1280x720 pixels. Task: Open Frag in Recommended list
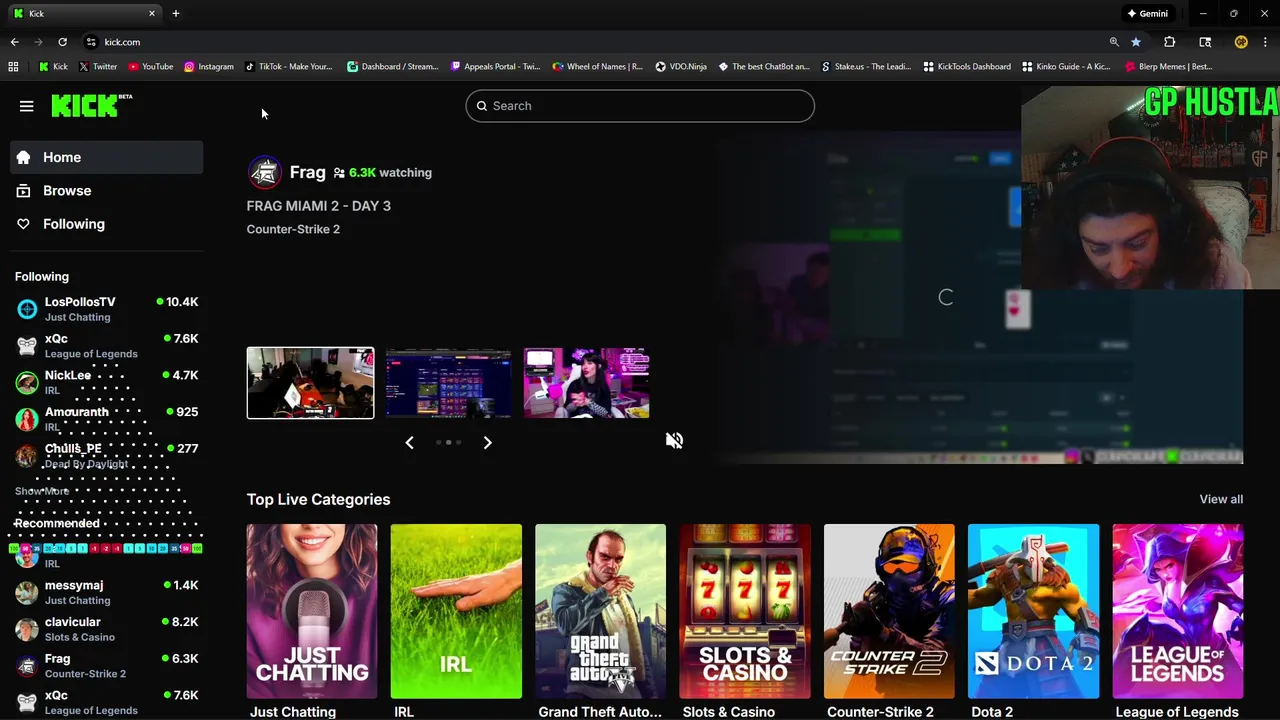107,666
